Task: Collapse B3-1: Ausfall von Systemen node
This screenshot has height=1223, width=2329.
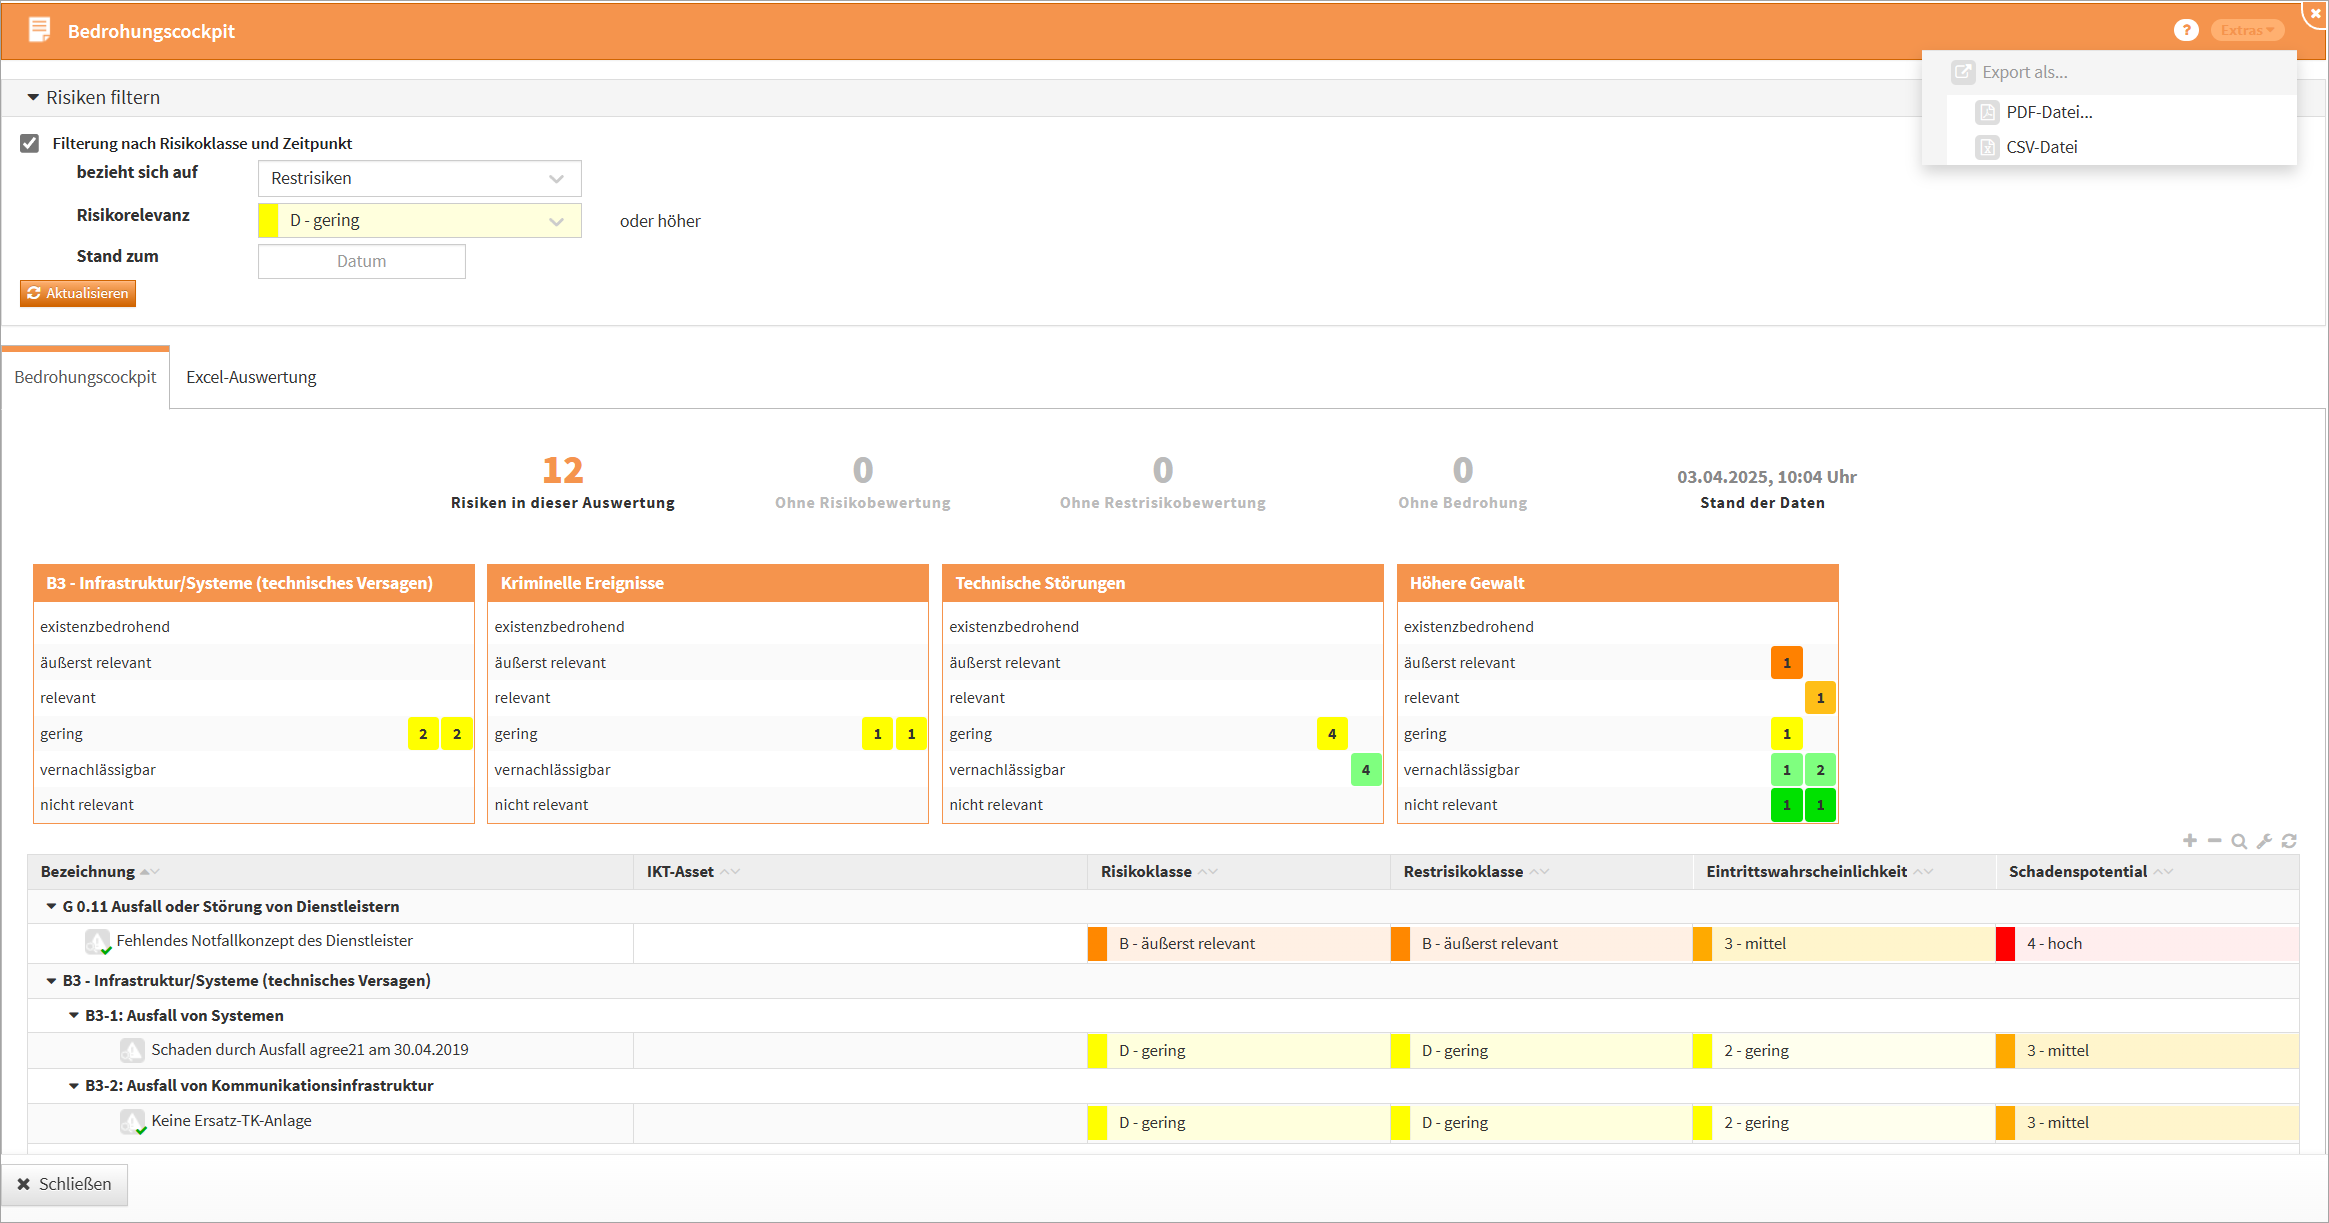Action: [x=73, y=1015]
